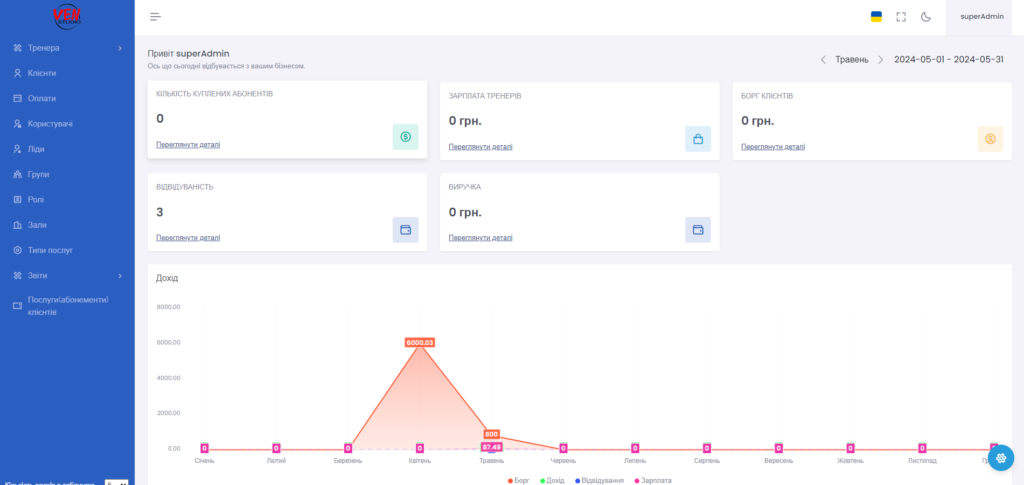Open the gear settings floating button
This screenshot has height=485, width=1024.
pos(1000,457)
